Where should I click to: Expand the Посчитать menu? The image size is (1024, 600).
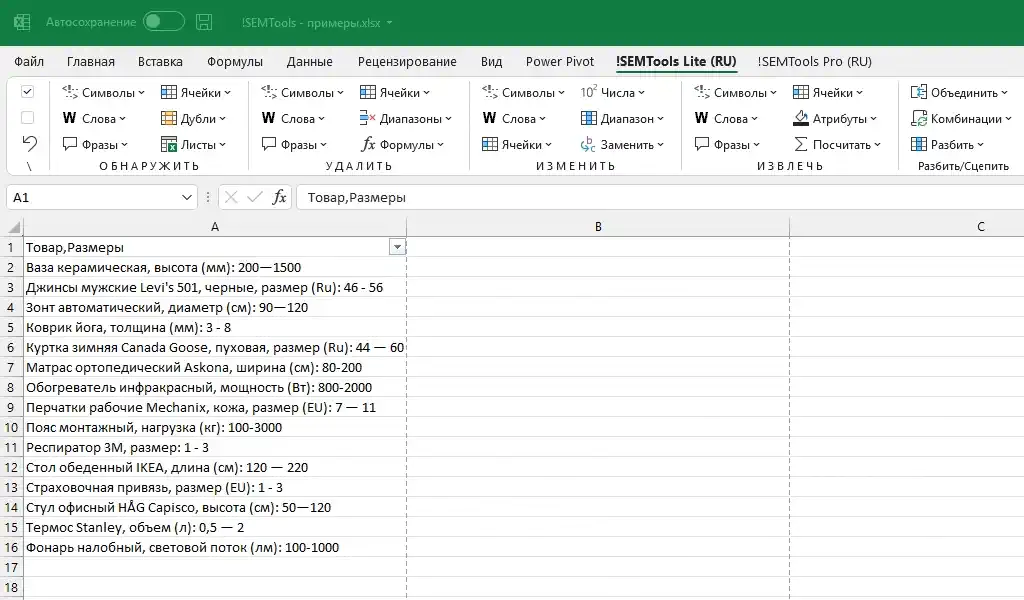837,144
